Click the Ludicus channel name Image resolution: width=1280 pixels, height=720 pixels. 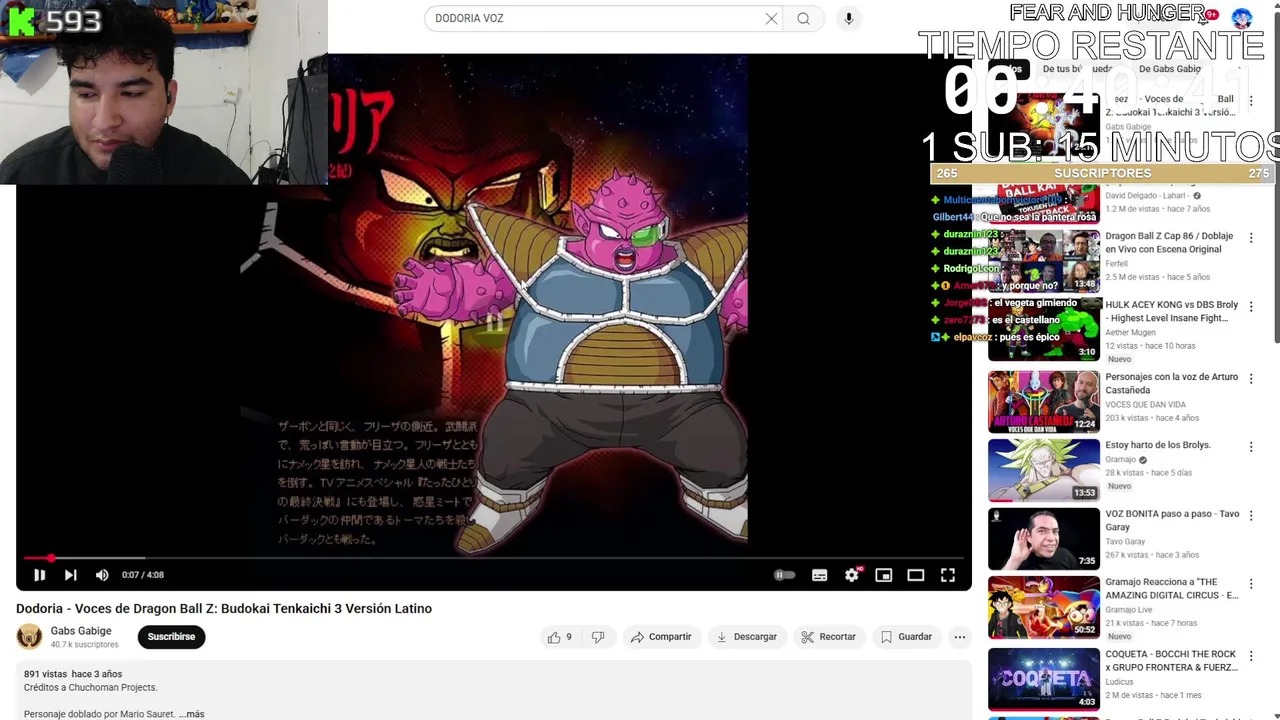(x=1119, y=682)
